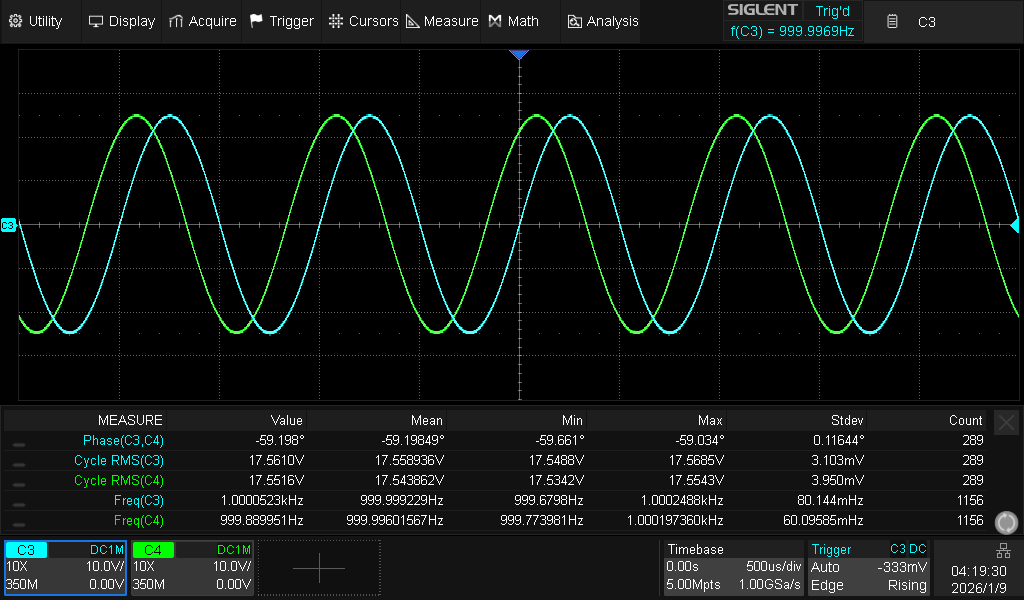The width and height of the screenshot is (1024, 600).
Task: Open the Measure dropdown menu
Action: [441, 21]
